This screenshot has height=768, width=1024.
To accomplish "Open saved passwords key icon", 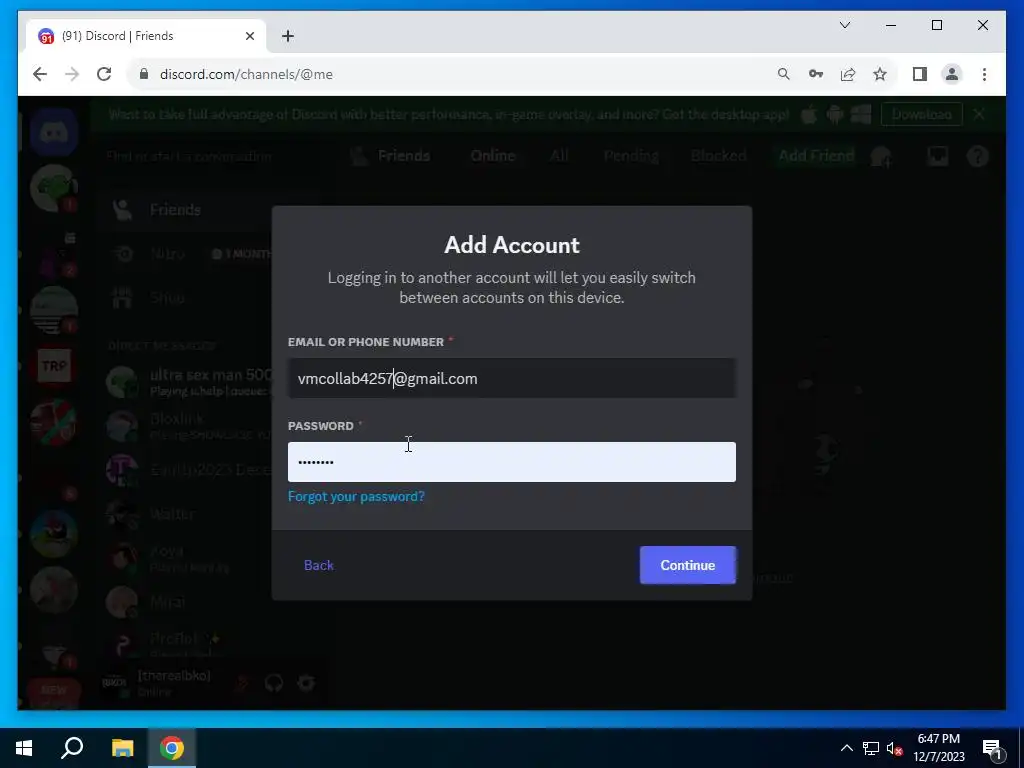I will 816,74.
